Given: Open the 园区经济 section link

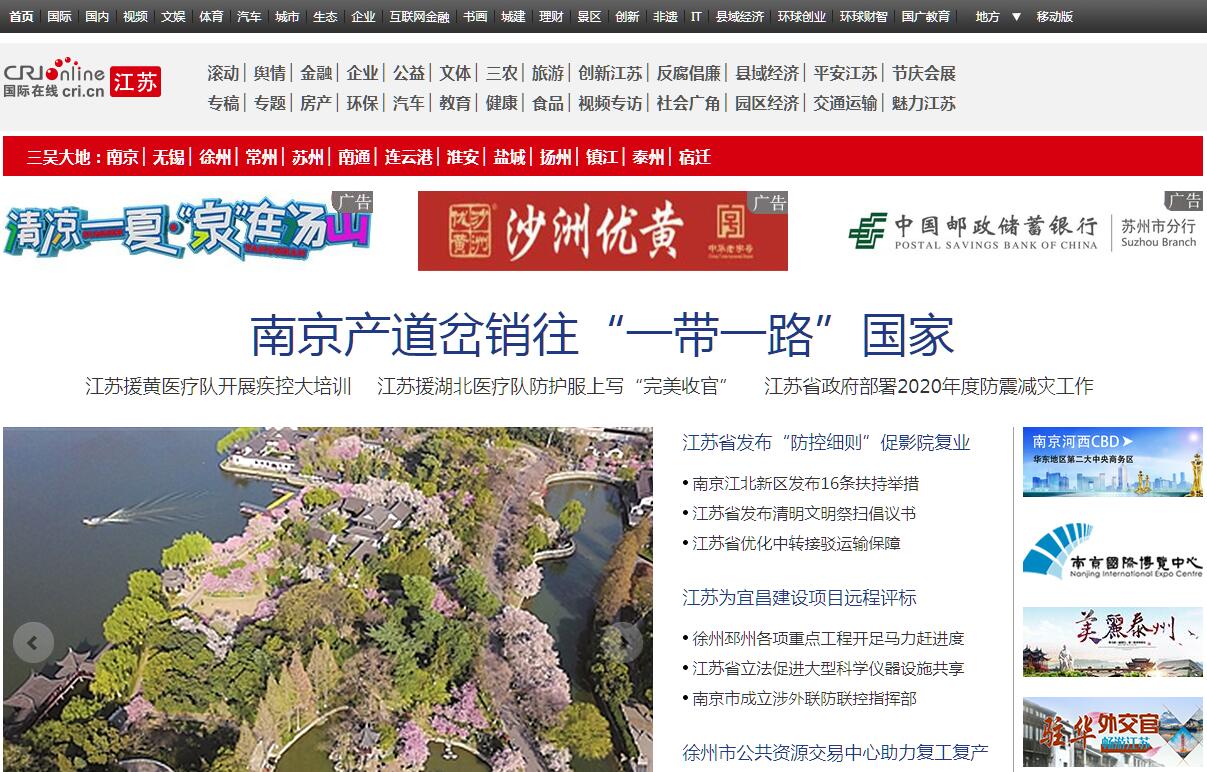Looking at the screenshot, I should (x=767, y=103).
